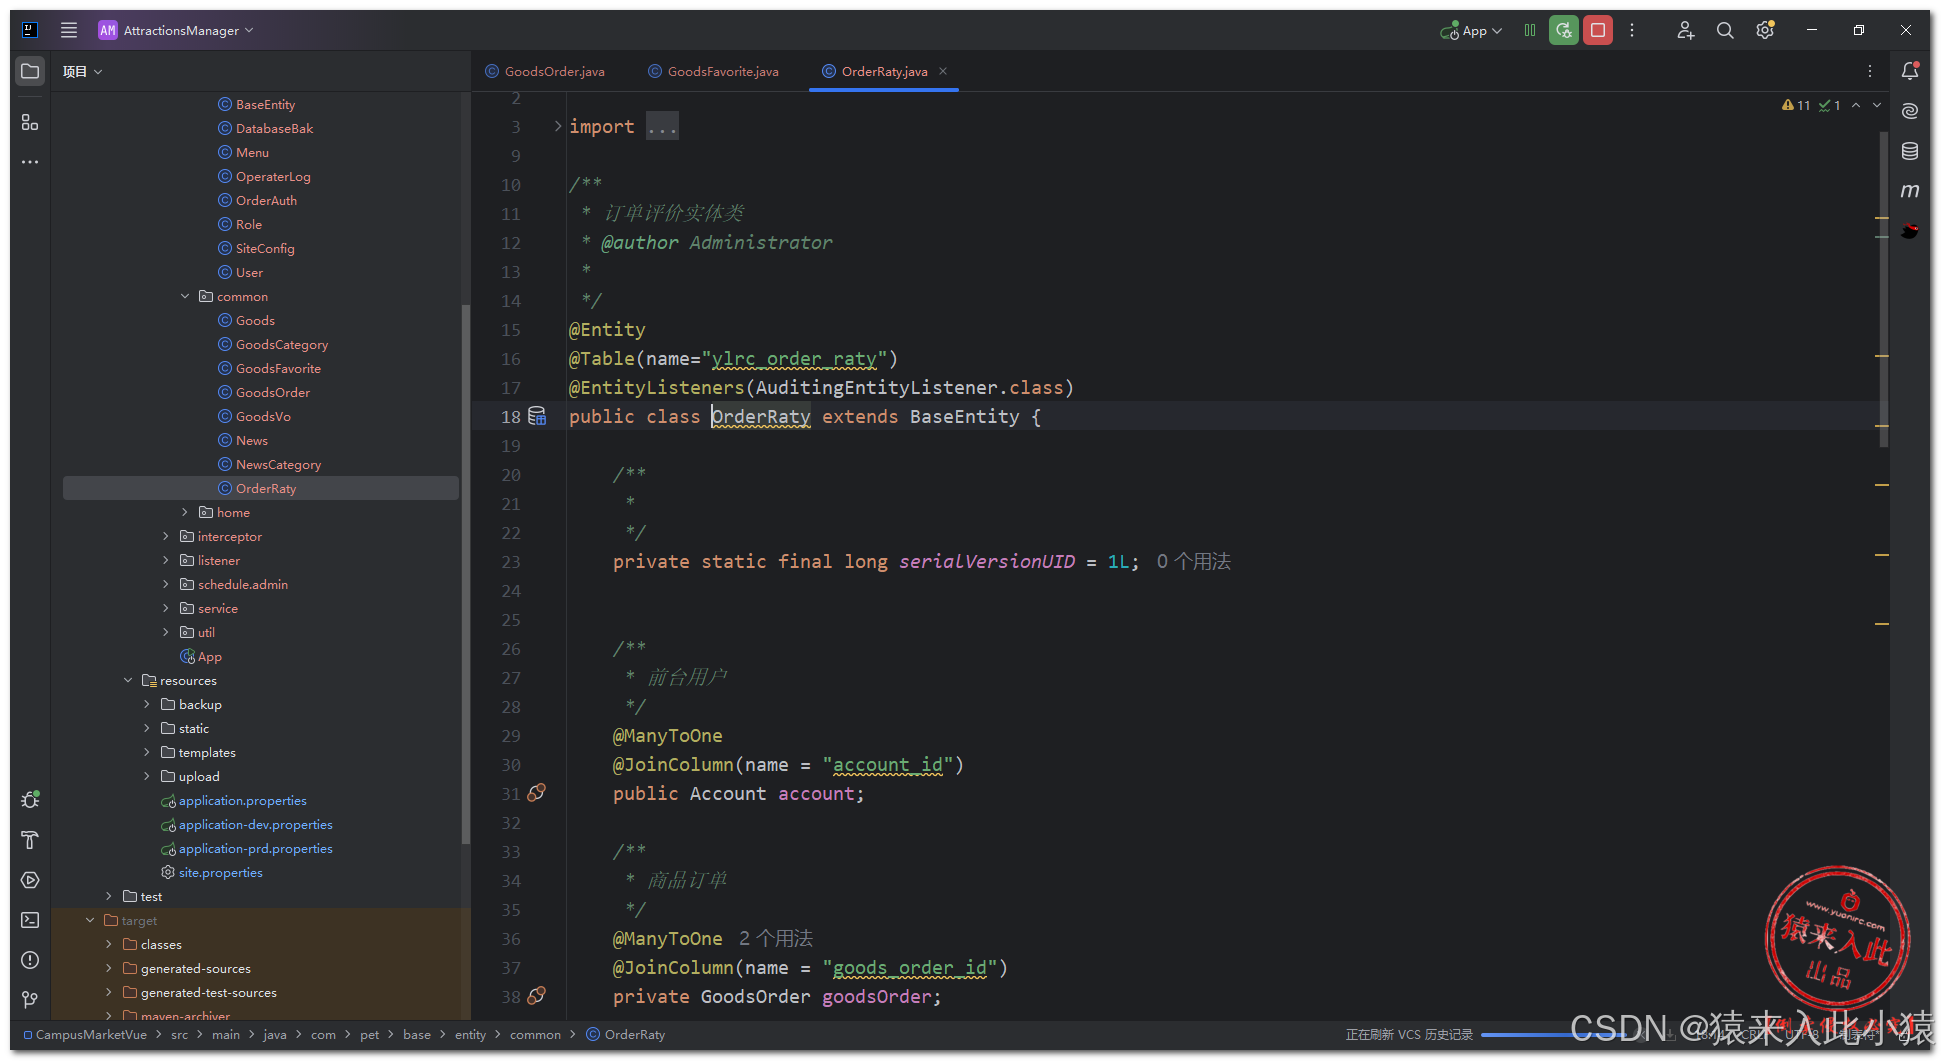Click the folded import ellipsis placeholder
The image size is (1941, 1061).
coord(662,126)
